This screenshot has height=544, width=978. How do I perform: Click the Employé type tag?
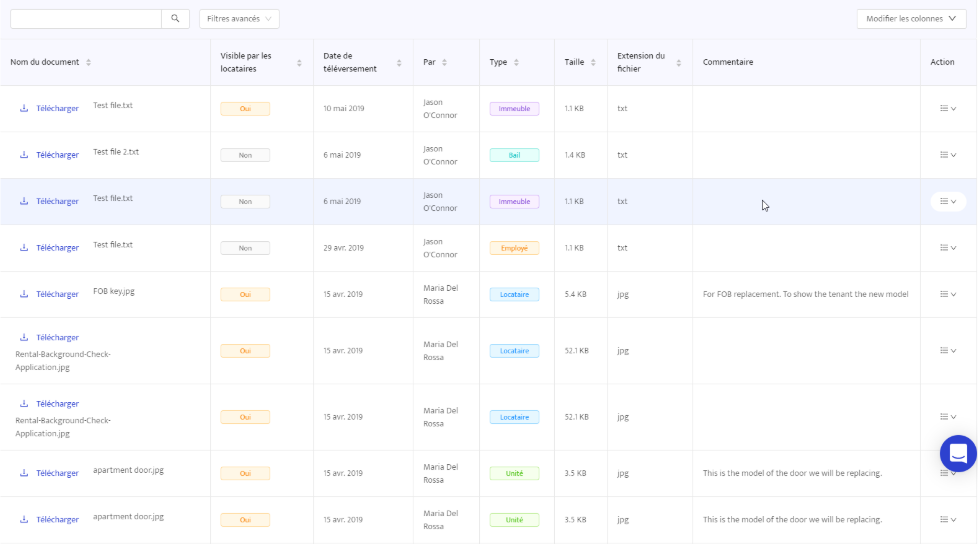click(x=515, y=248)
